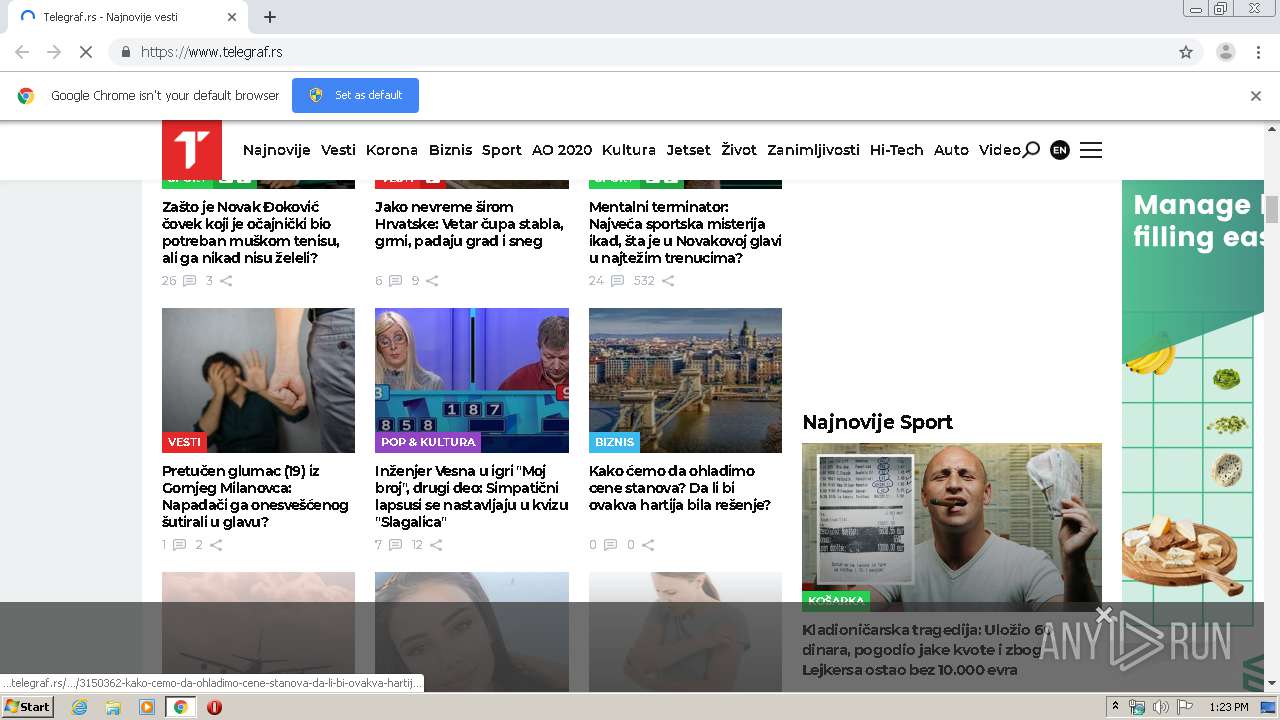
Task: Click share icon under Hrvatska storm article
Action: (x=432, y=281)
